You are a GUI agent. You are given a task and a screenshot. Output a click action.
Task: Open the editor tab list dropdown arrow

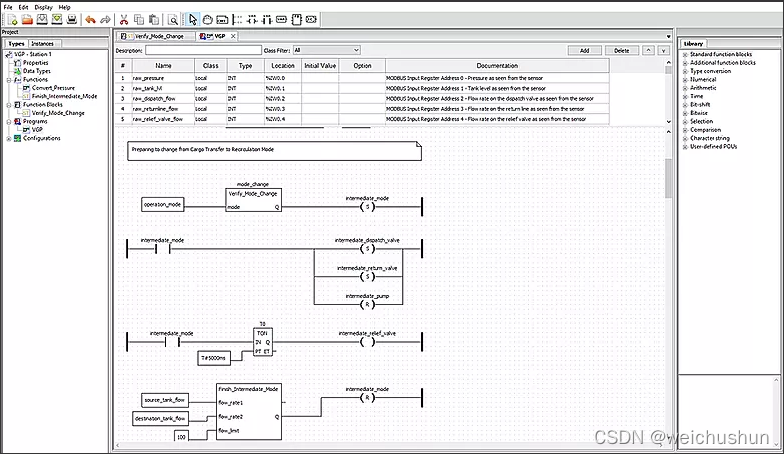tap(668, 36)
